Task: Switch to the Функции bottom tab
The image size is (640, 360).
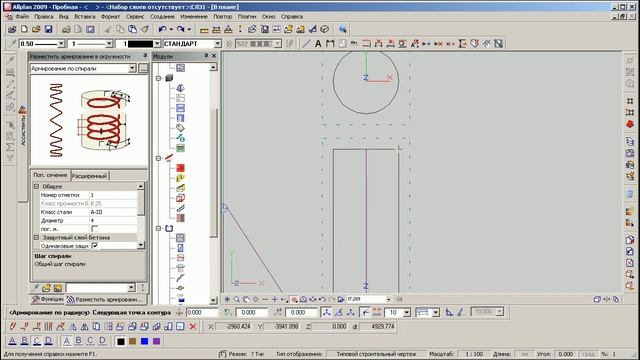Action: 48,299
